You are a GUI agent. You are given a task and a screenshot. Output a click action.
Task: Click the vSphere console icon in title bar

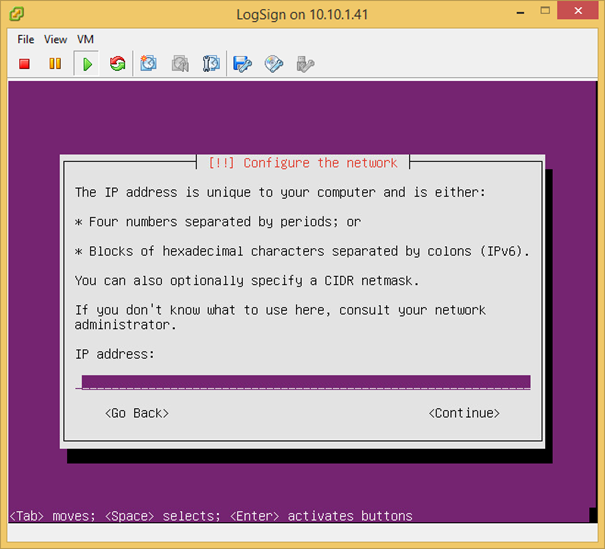point(17,14)
